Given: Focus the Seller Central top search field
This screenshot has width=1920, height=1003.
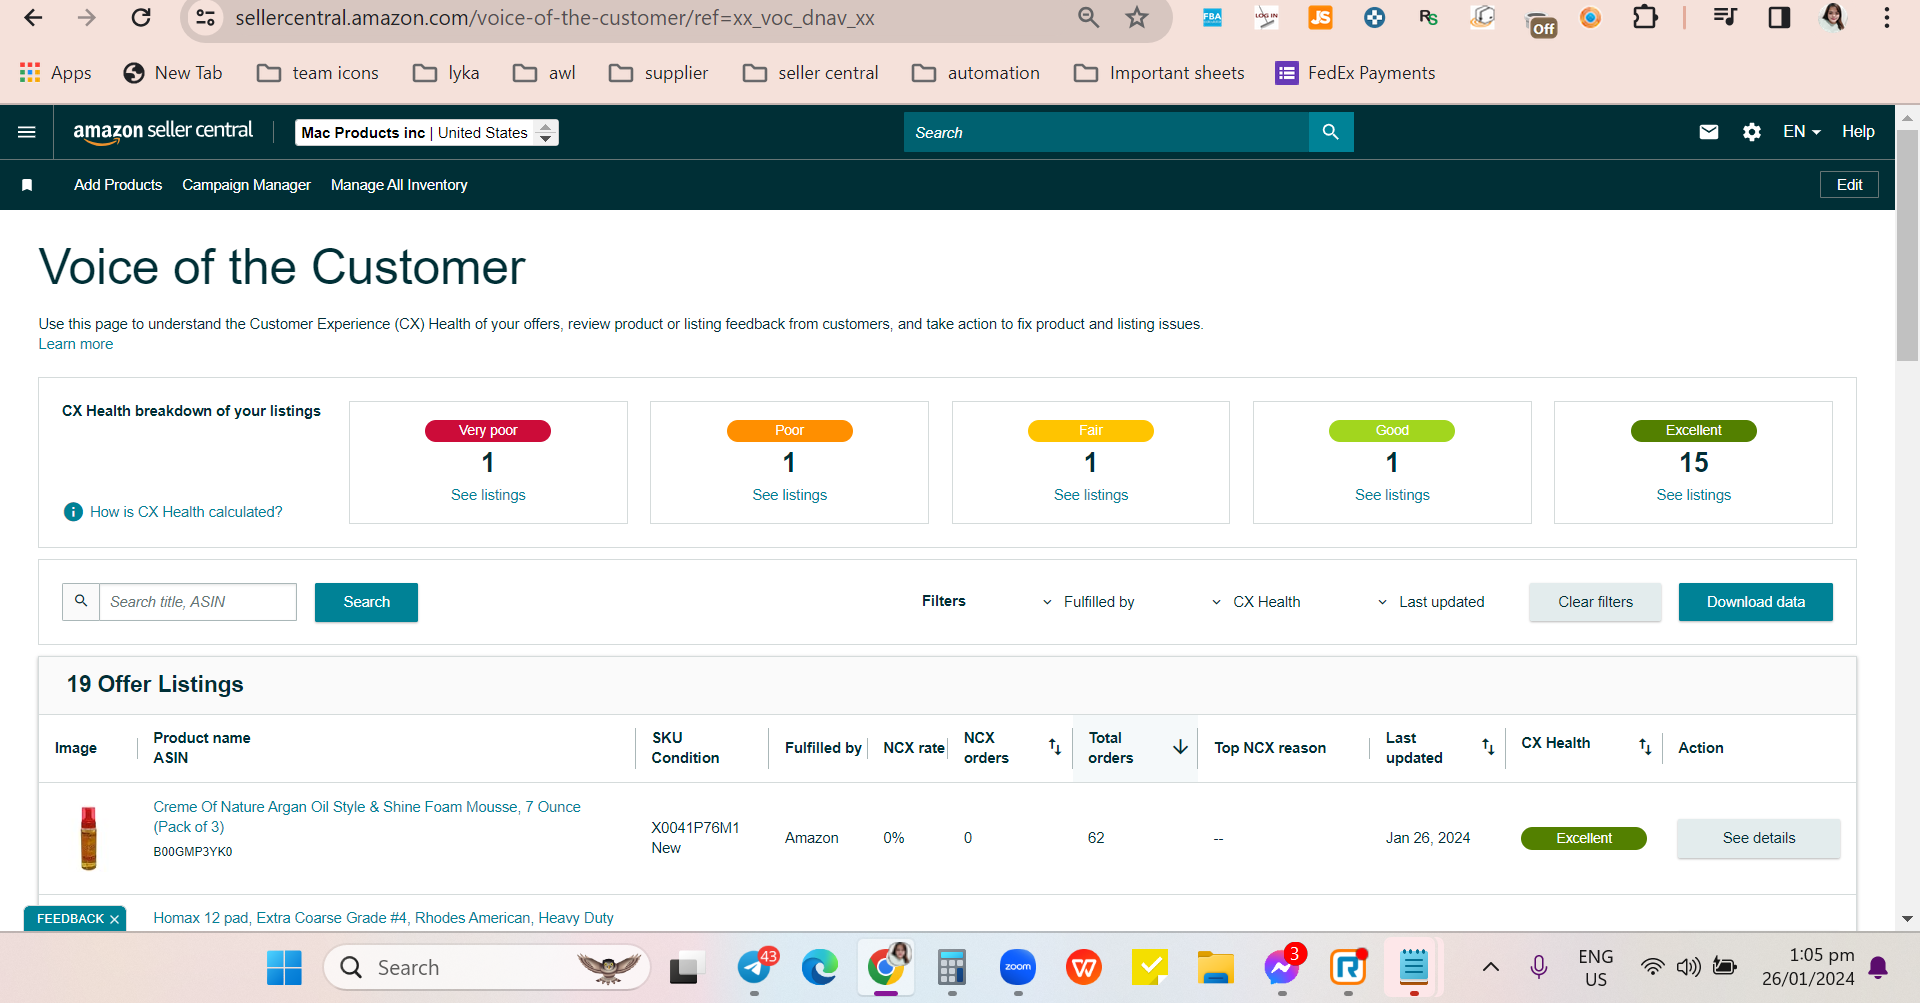Looking at the screenshot, I should [x=1106, y=132].
